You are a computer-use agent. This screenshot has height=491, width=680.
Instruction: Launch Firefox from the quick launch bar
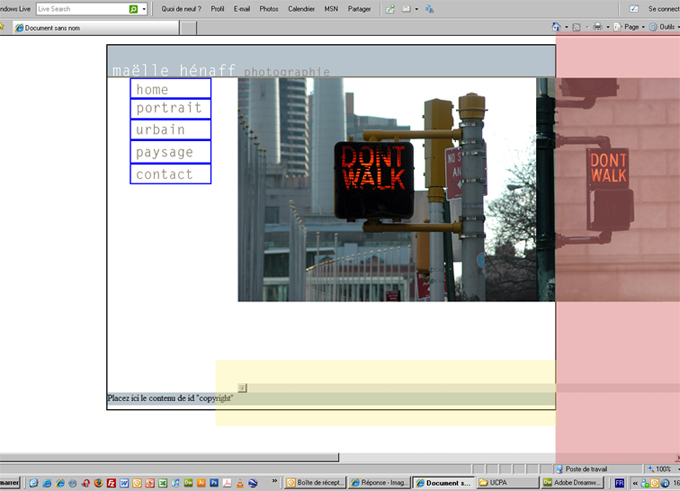click(x=98, y=482)
